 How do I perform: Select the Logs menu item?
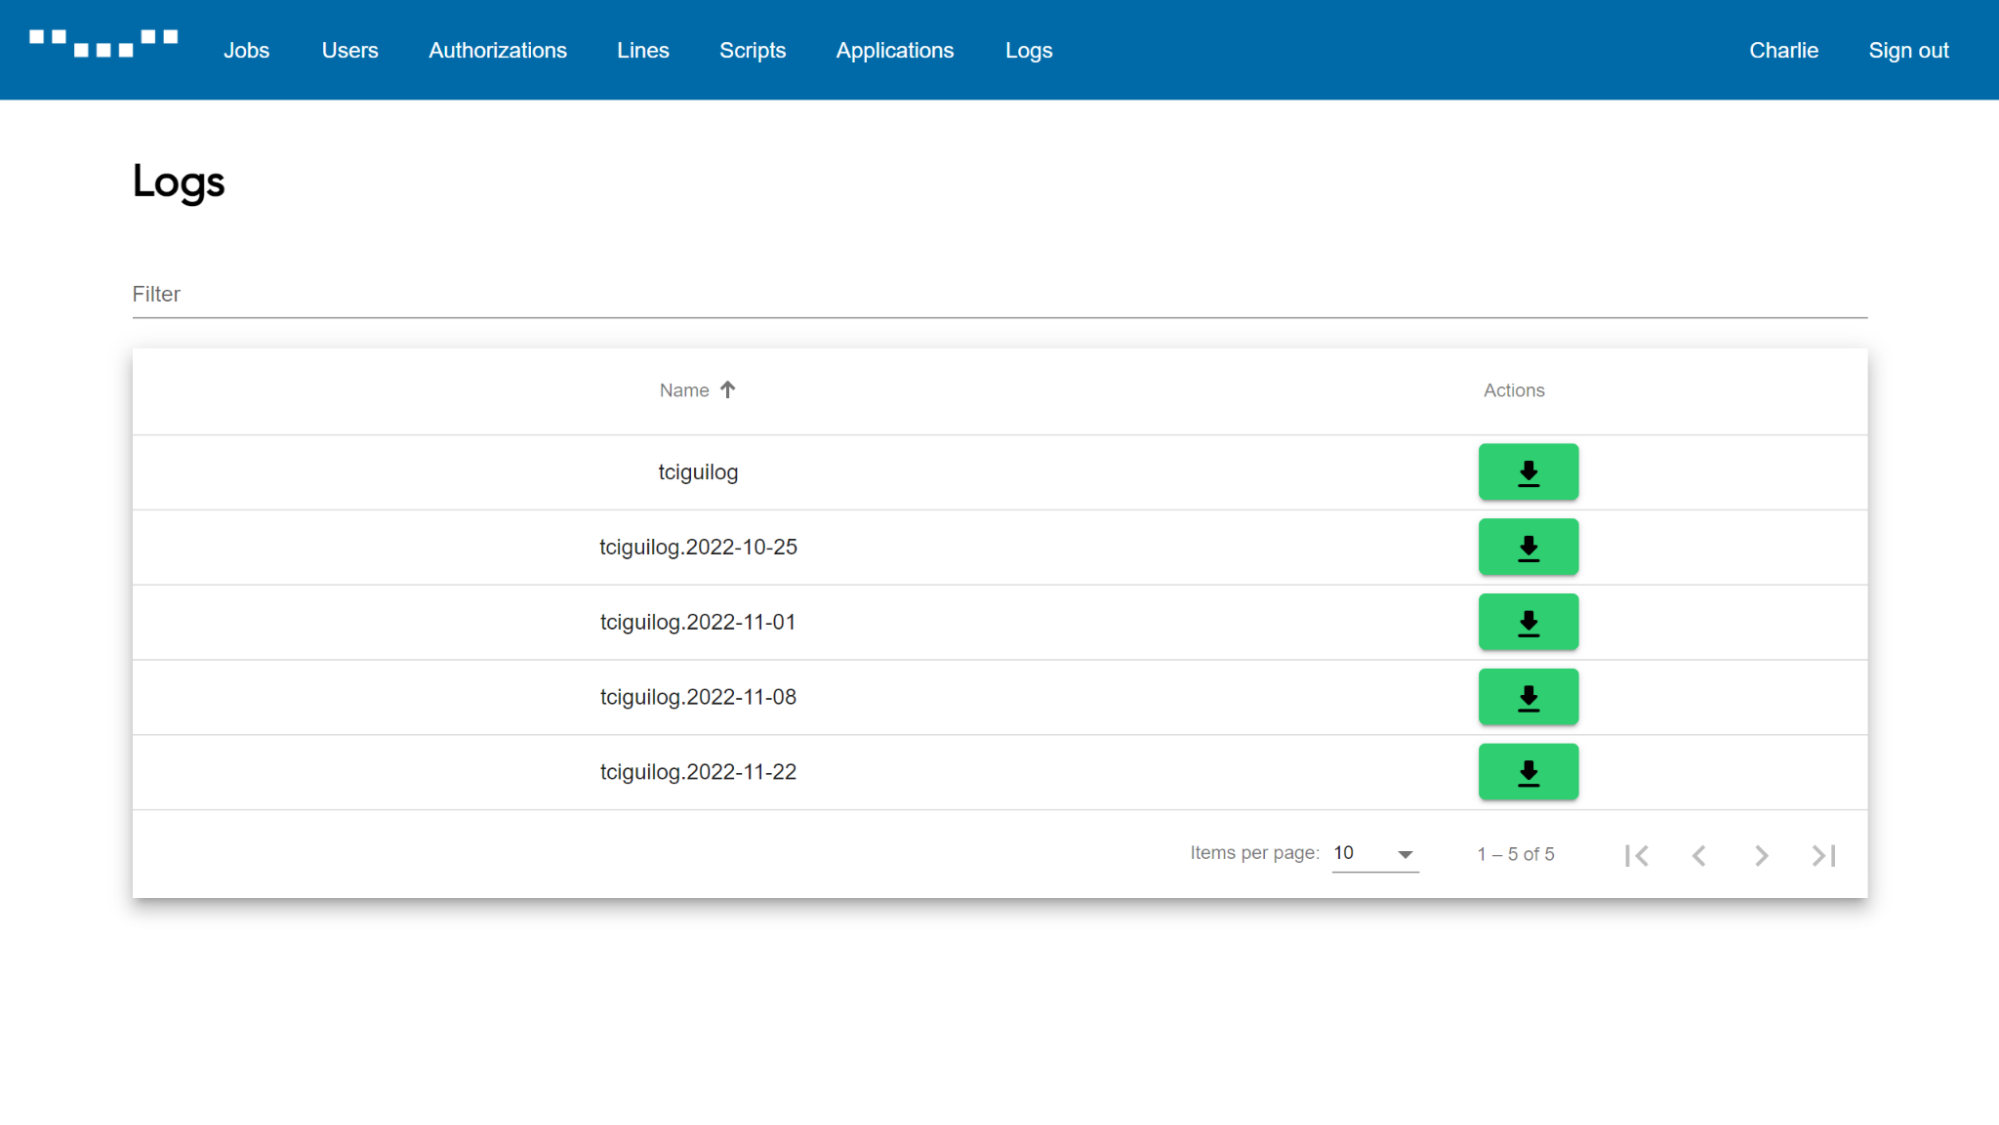click(x=1029, y=50)
